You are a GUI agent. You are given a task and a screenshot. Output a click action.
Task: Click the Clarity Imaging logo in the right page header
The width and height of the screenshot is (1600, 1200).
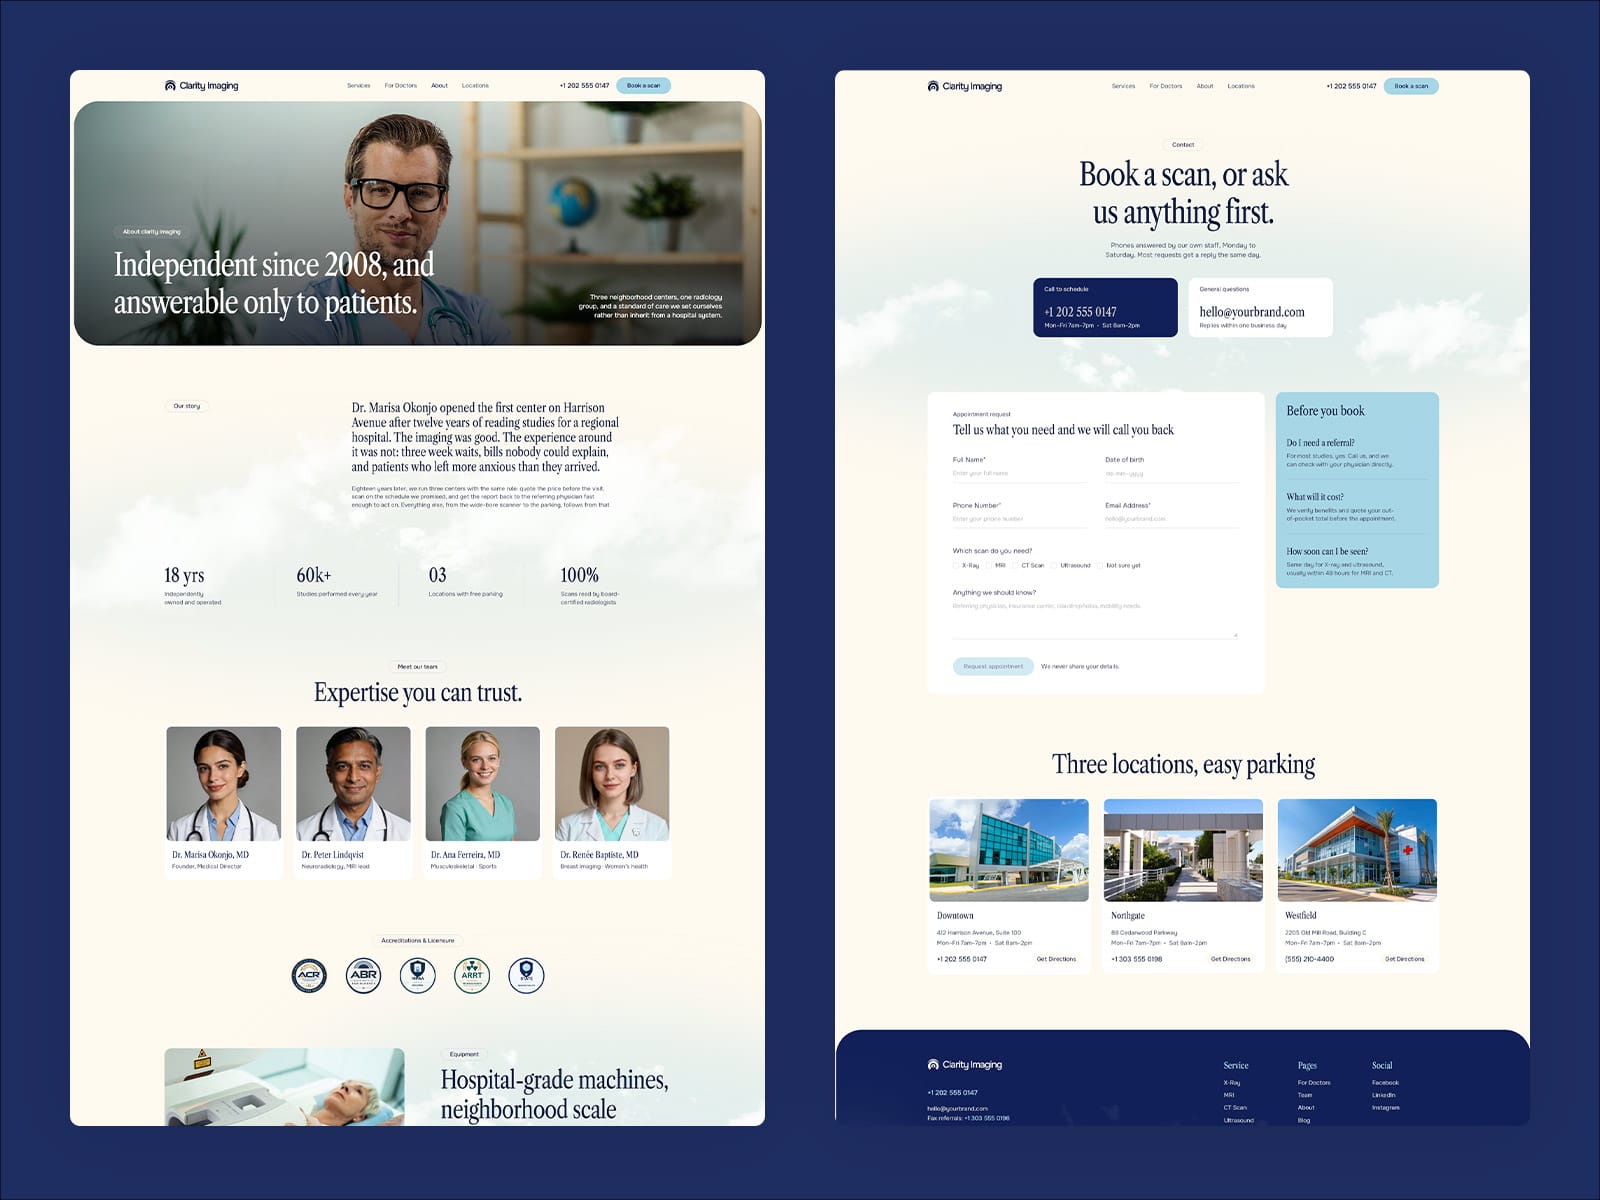click(x=964, y=86)
